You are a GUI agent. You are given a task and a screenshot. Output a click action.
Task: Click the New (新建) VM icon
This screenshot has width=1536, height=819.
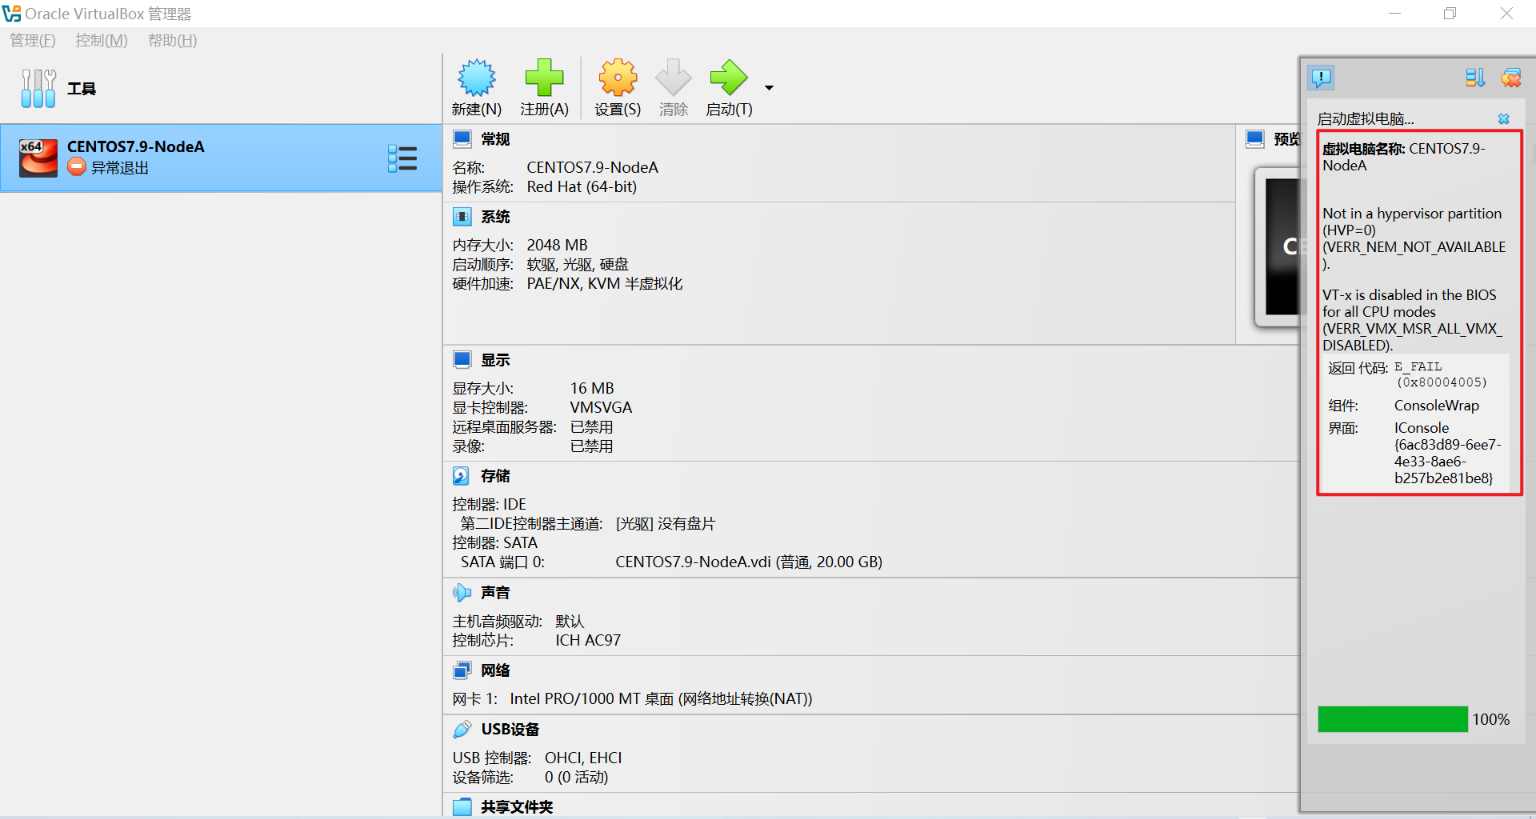coord(476,78)
